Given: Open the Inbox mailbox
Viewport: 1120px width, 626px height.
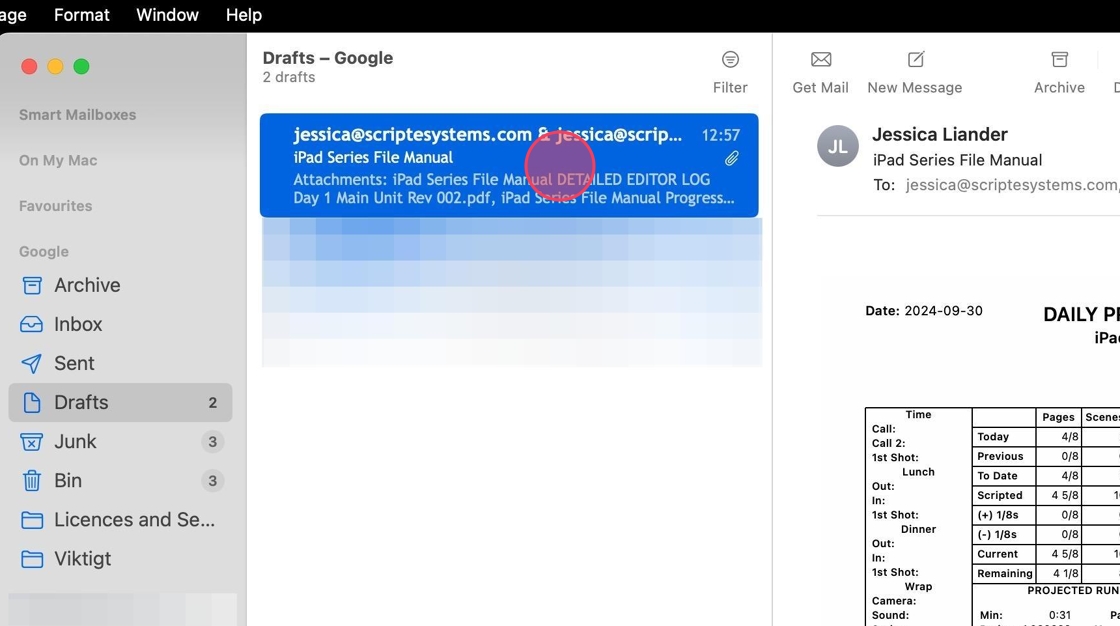Looking at the screenshot, I should [120, 324].
